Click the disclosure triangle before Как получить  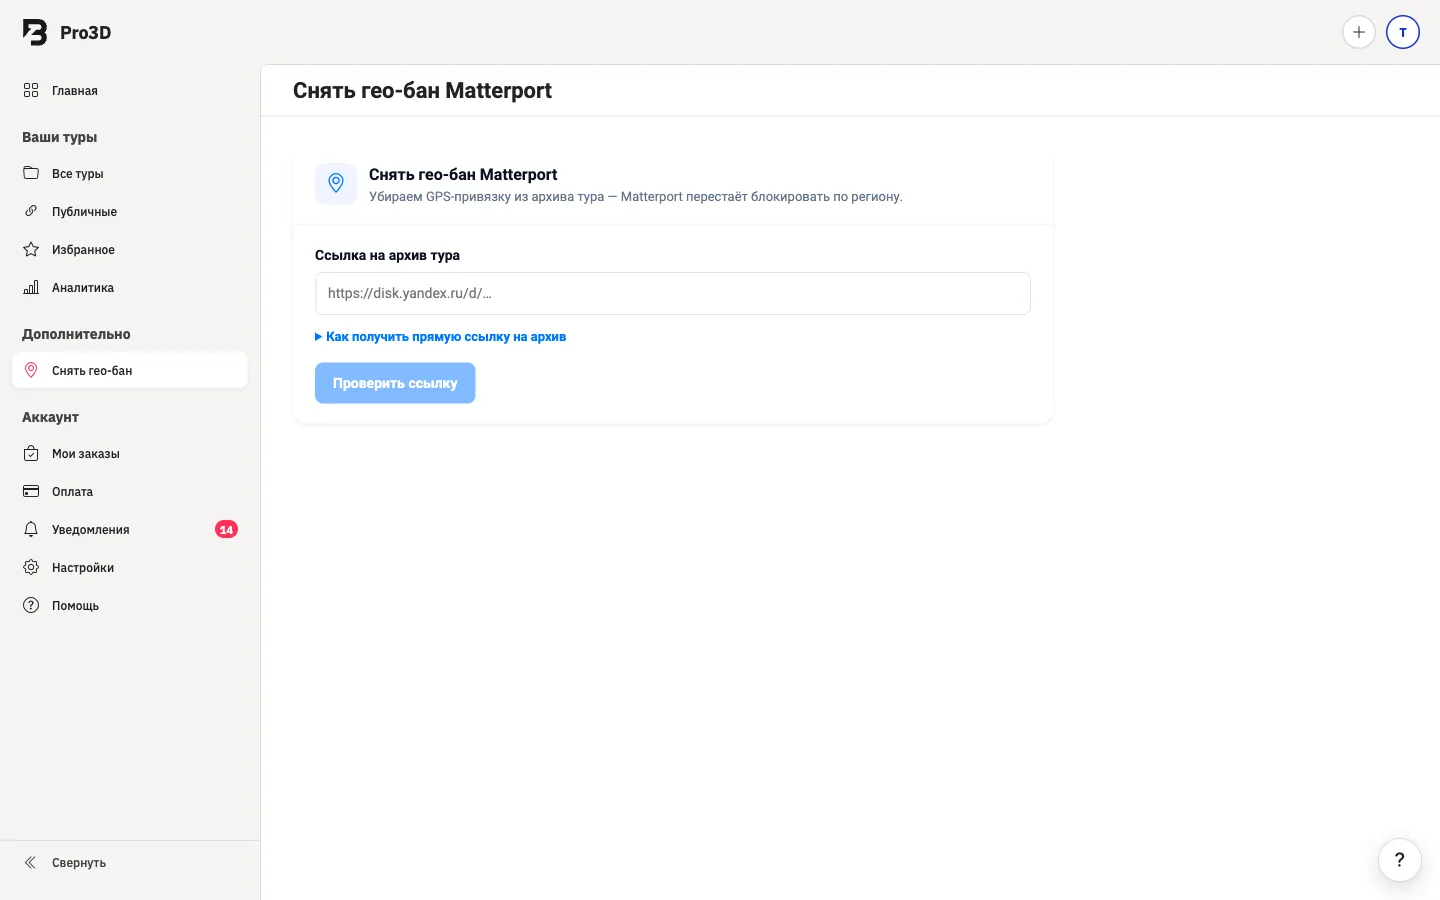tap(318, 337)
